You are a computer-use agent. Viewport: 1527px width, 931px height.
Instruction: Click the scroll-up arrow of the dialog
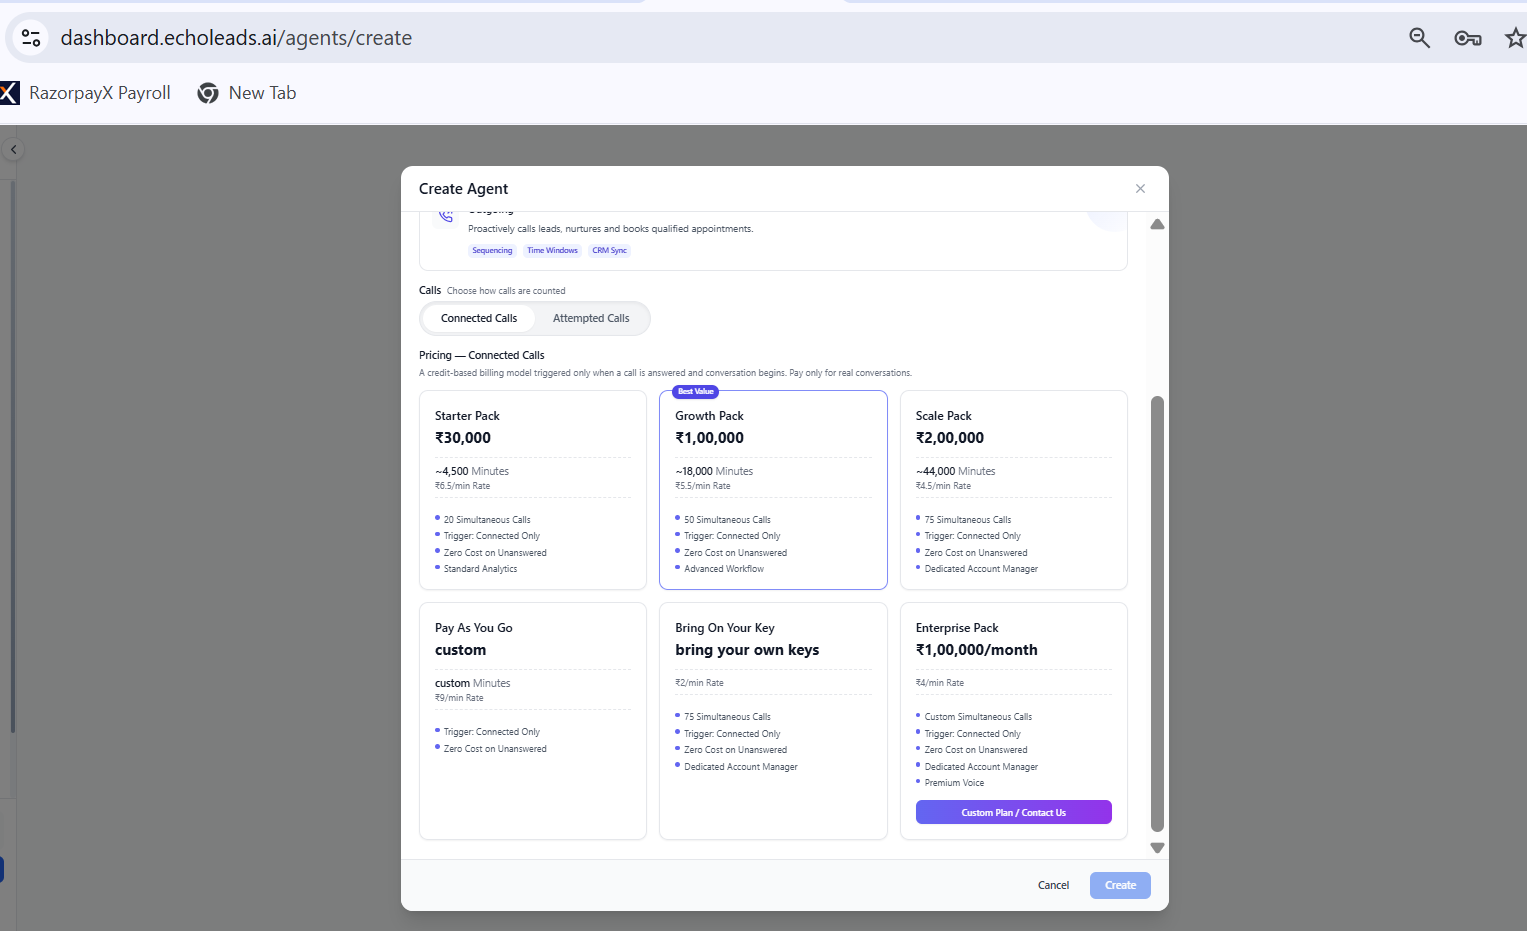coord(1157,224)
